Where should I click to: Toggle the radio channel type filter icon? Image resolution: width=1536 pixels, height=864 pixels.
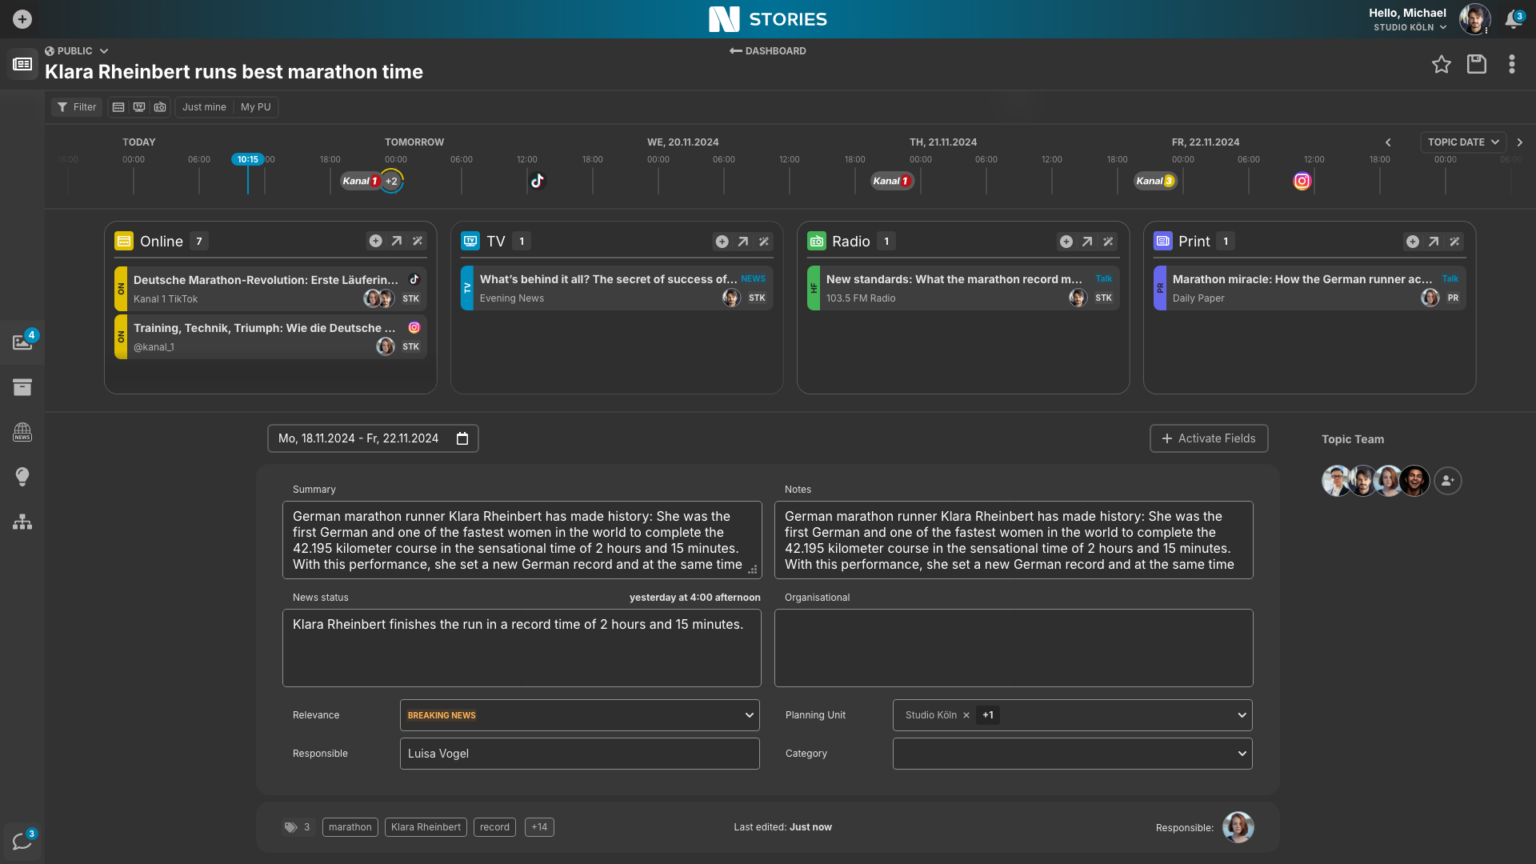pyautogui.click(x=160, y=107)
